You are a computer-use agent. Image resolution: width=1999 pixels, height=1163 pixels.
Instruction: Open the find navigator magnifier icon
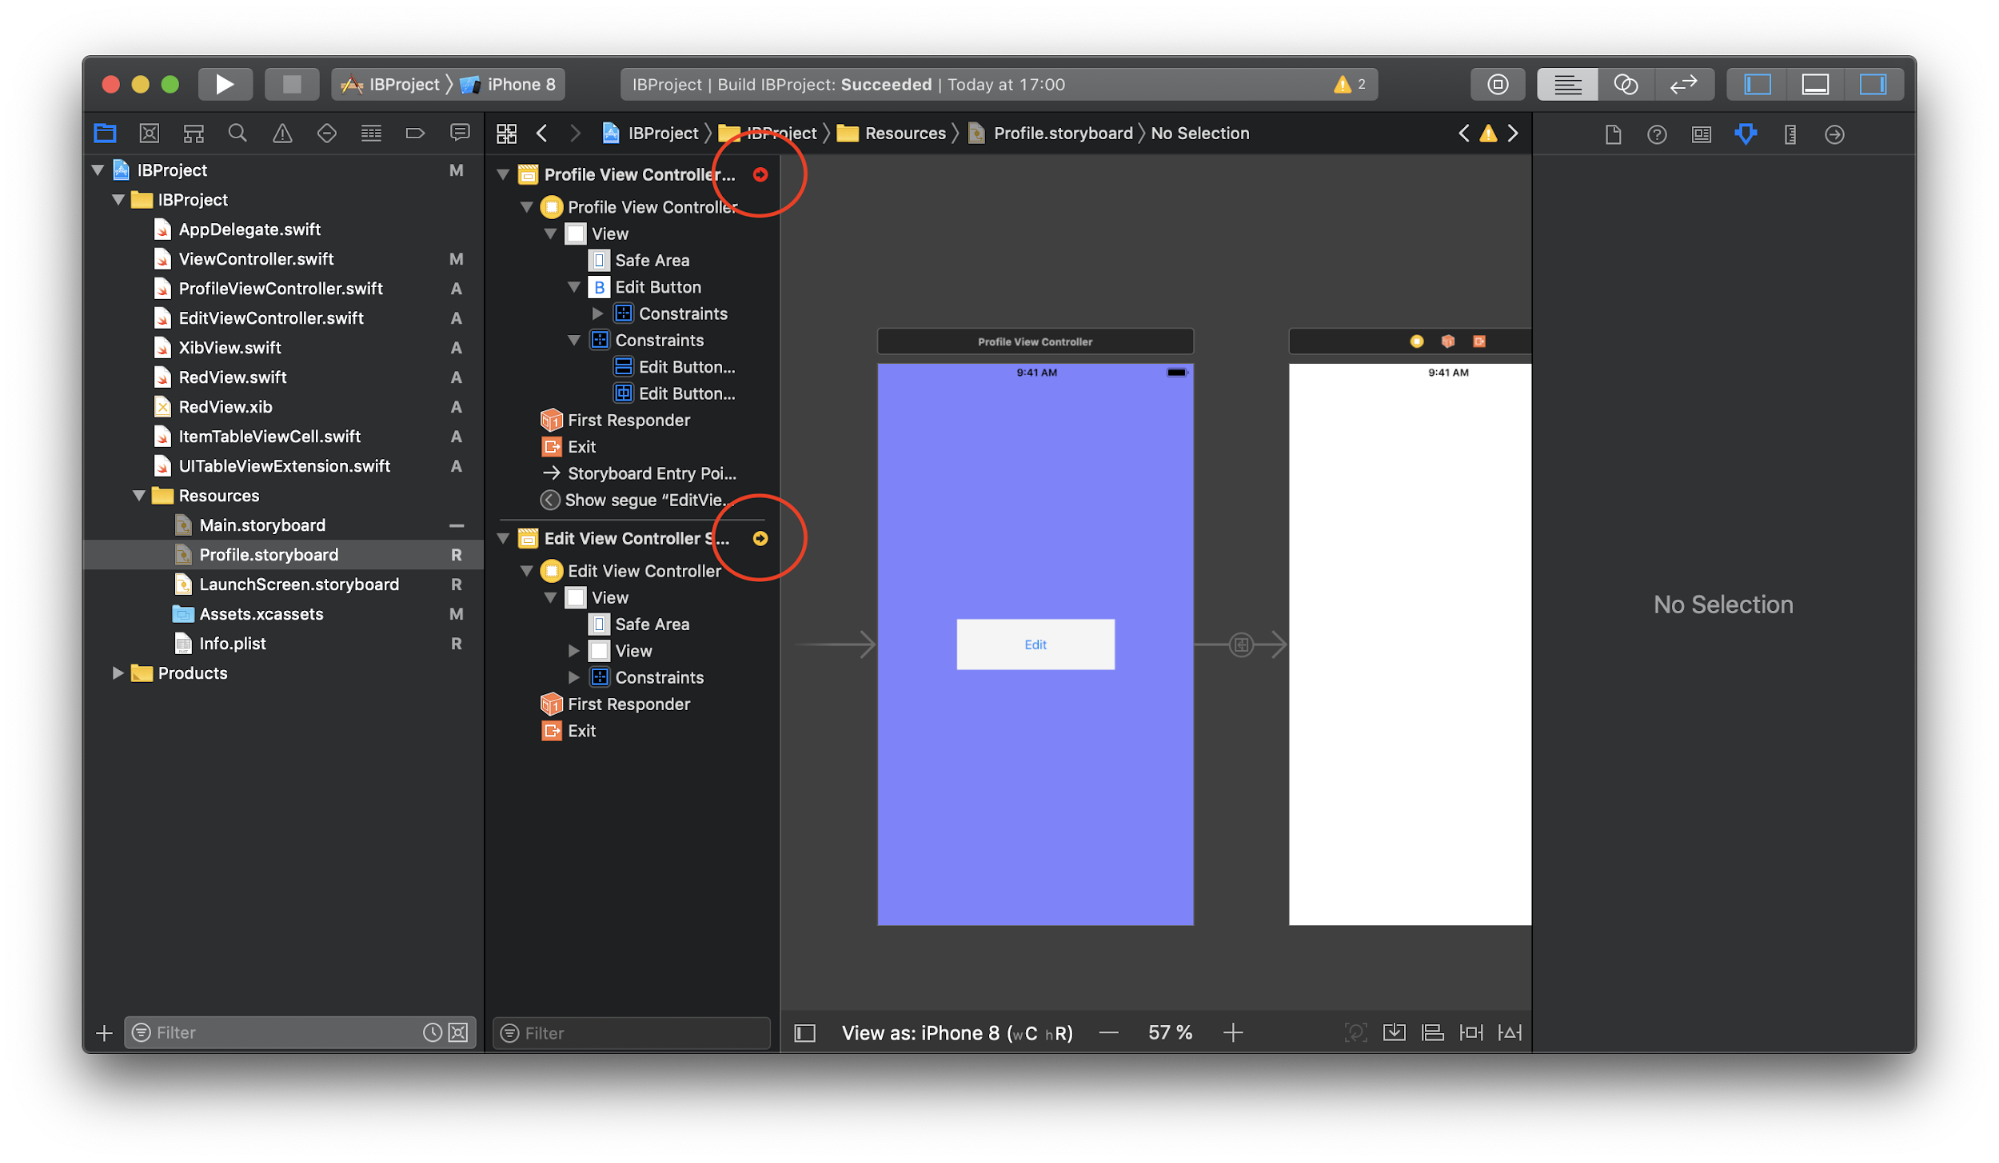[x=237, y=133]
